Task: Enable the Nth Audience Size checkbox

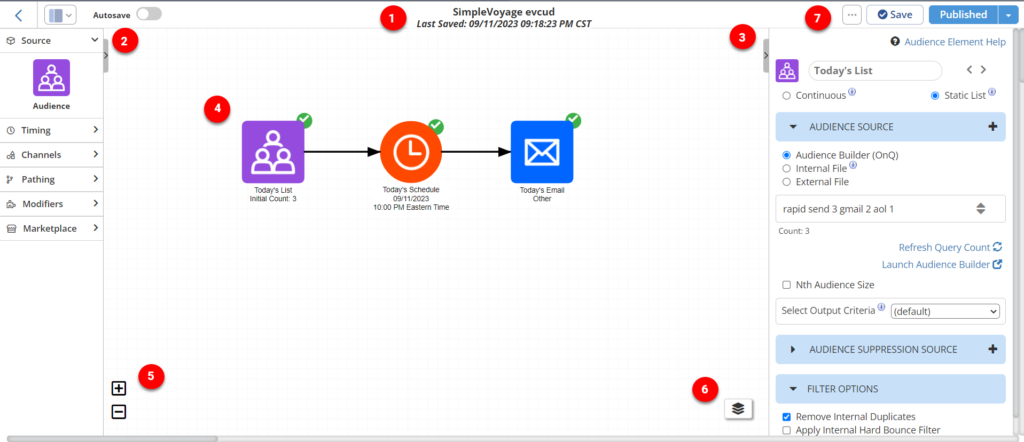Action: point(787,285)
